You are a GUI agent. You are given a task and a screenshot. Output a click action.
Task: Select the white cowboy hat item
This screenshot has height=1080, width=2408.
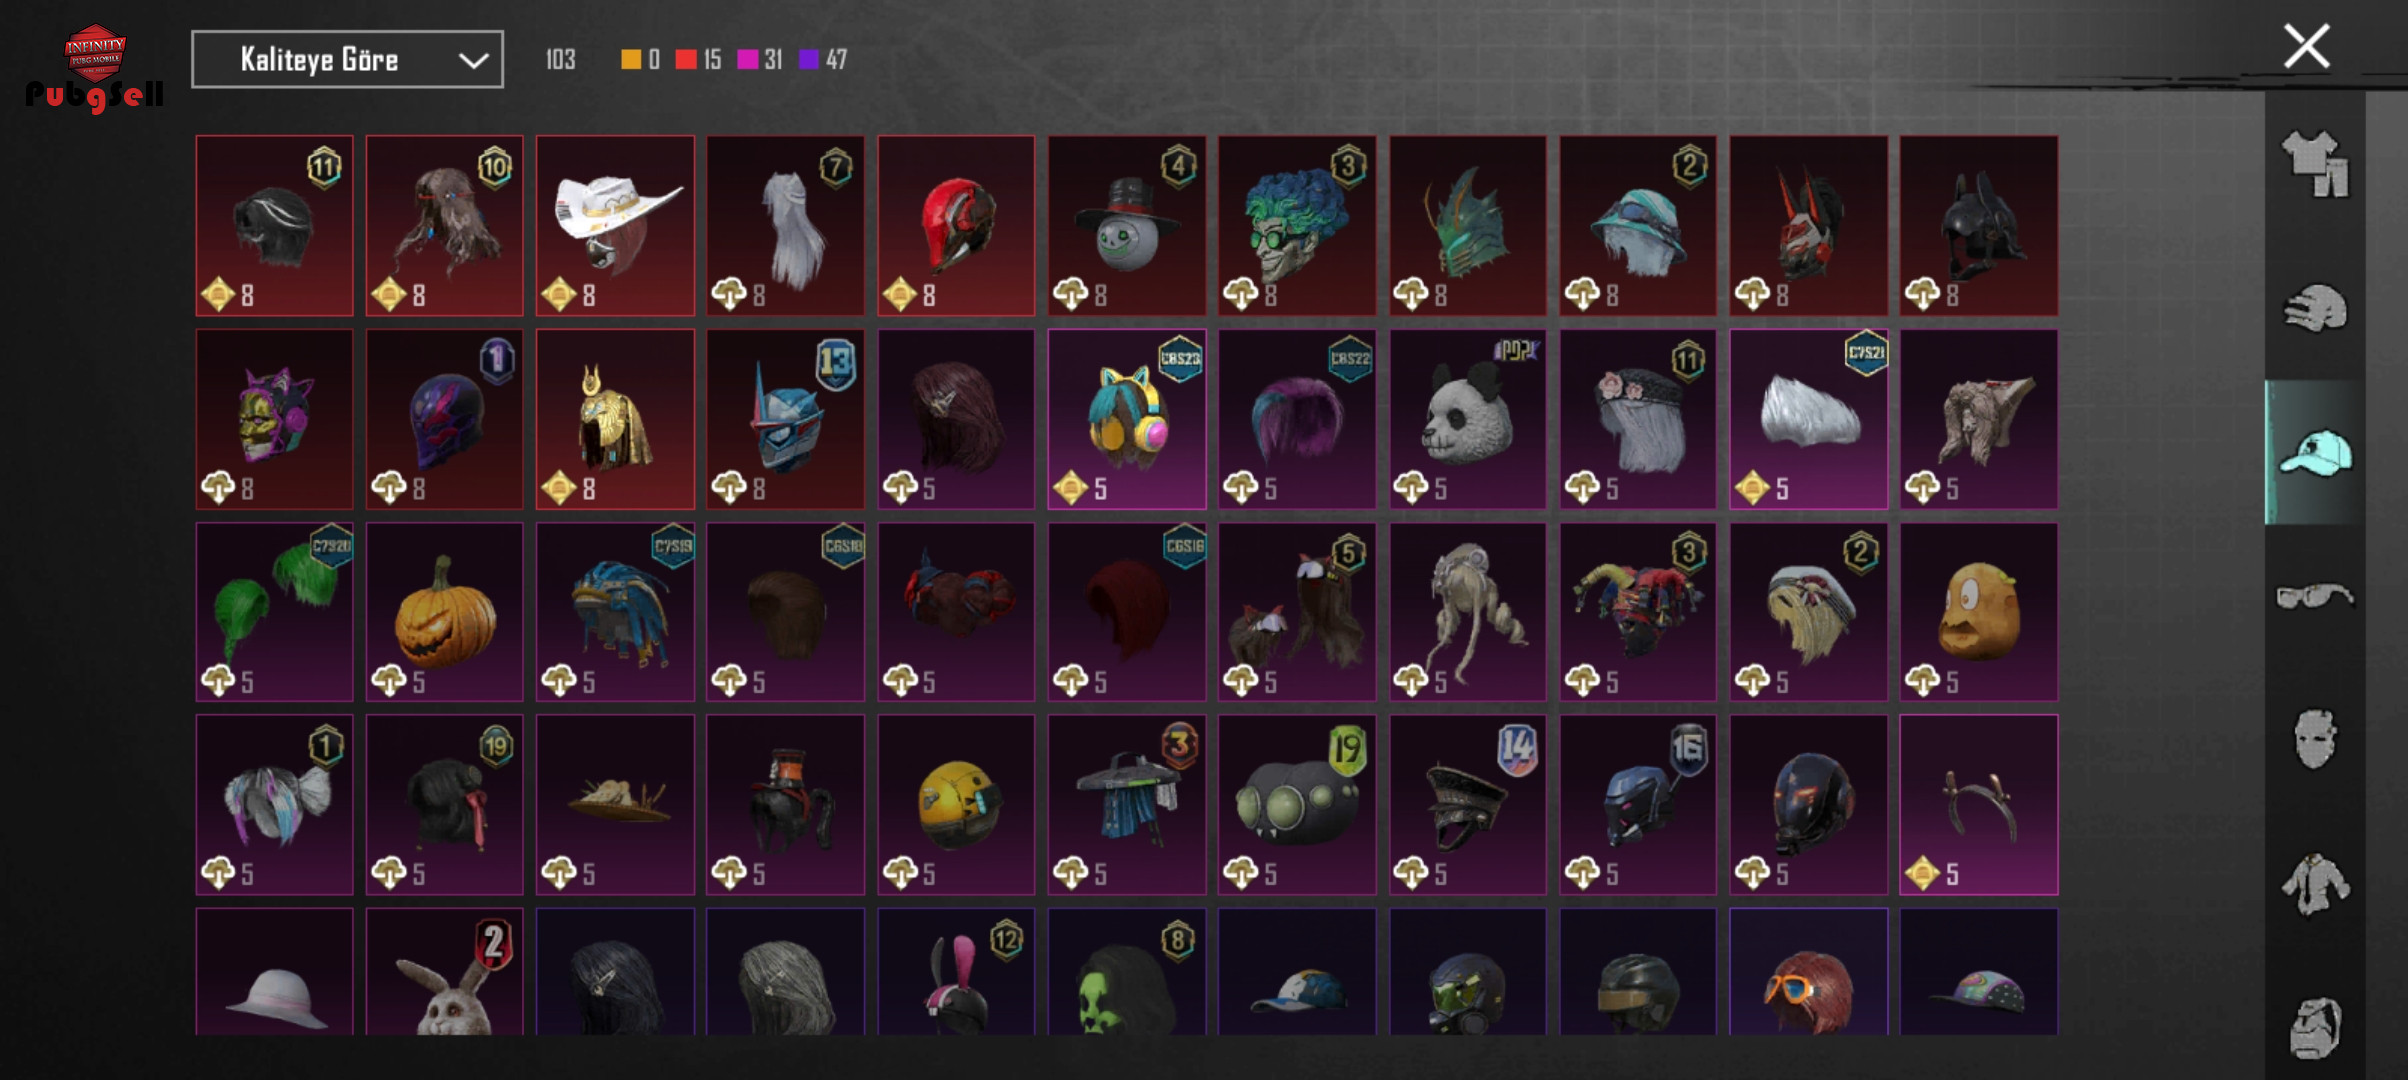615,226
